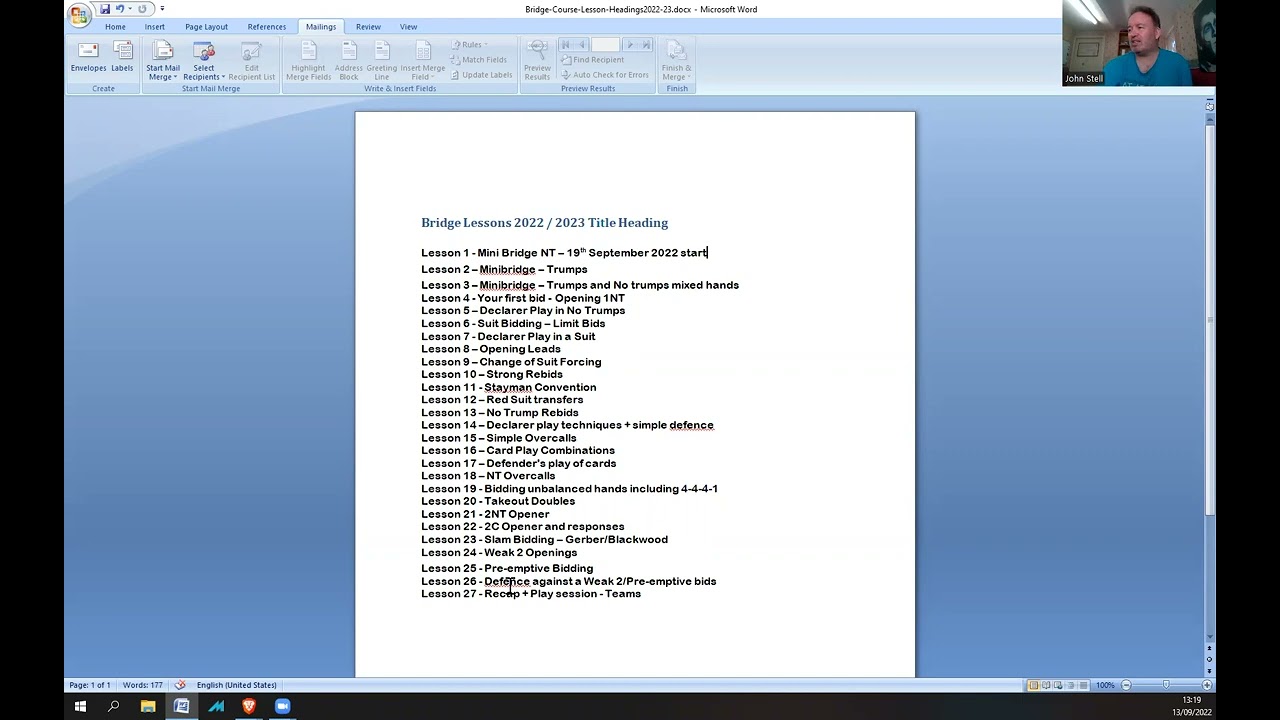Open the Finish & Merge dropdown
The width and height of the screenshot is (1280, 720).
coord(677,61)
